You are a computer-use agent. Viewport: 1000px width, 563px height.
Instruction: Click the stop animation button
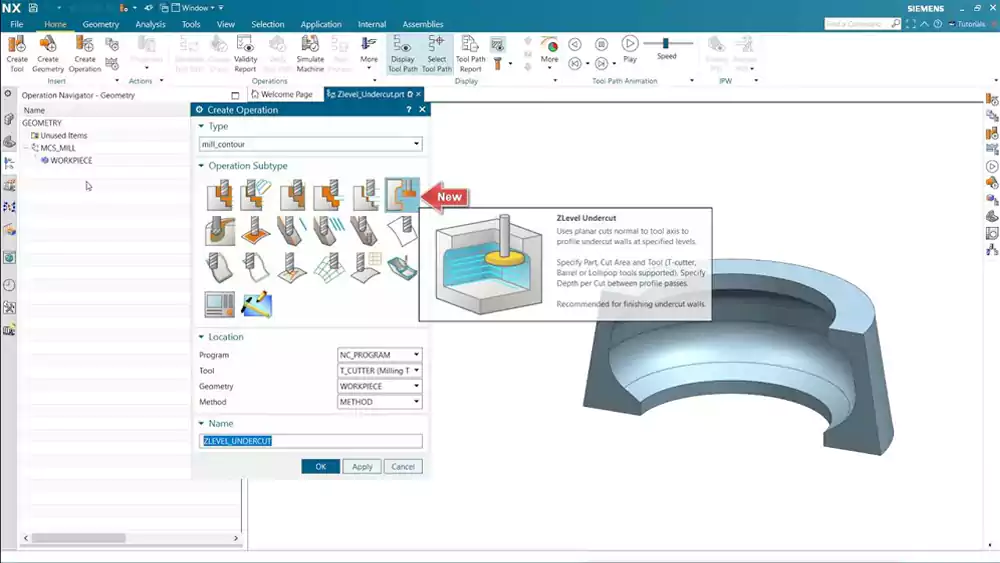click(x=601, y=44)
